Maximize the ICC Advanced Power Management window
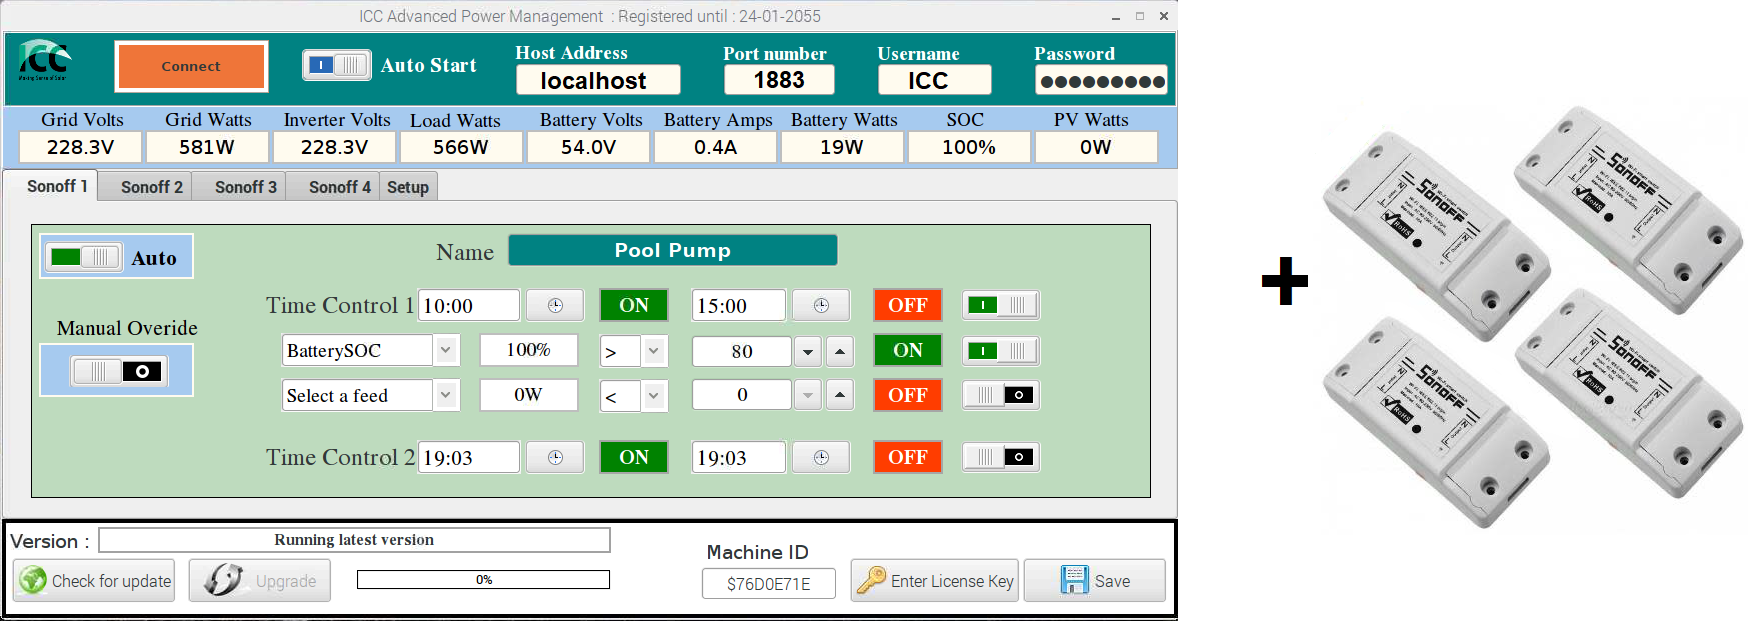 (1140, 16)
